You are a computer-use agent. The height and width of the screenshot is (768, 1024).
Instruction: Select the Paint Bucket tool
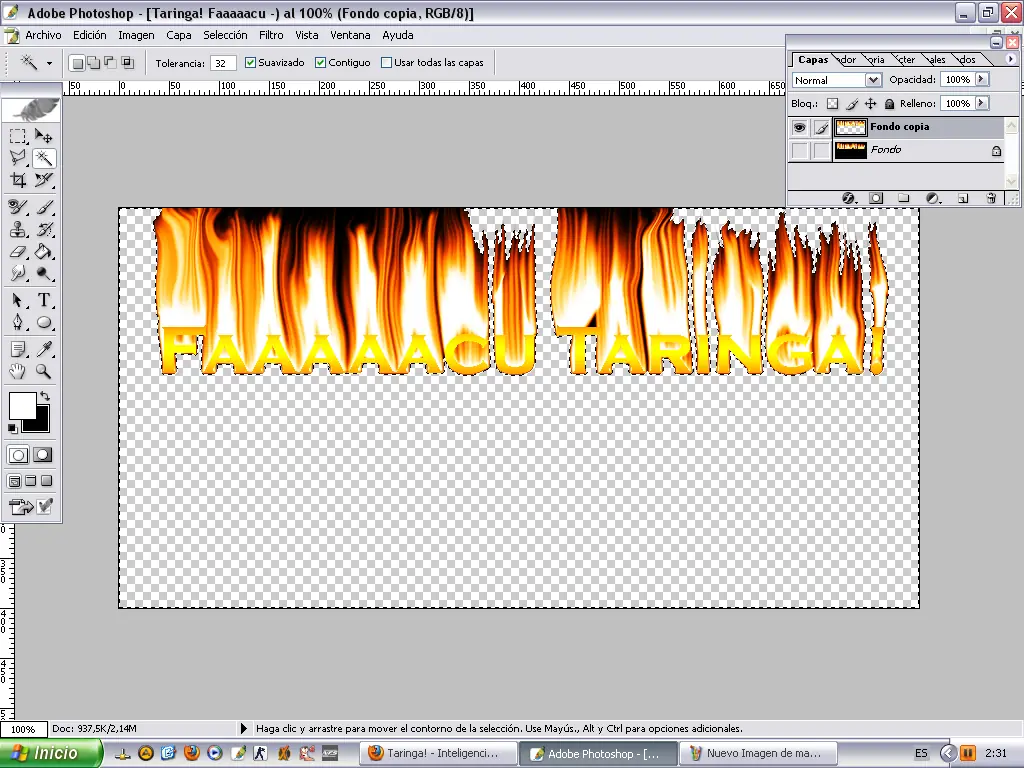(x=44, y=251)
